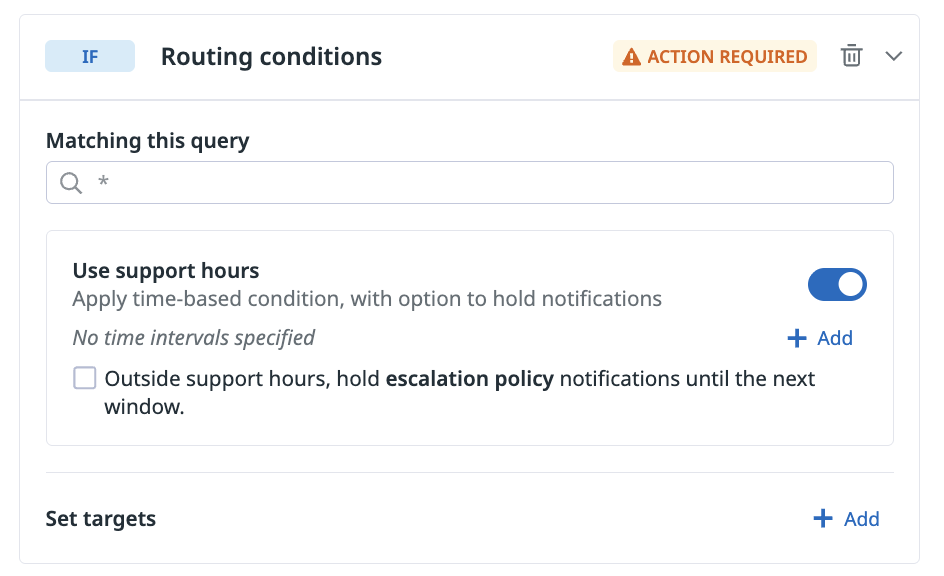This screenshot has height=576, width=944.
Task: Click the Matching this query label
Action: [x=148, y=140]
